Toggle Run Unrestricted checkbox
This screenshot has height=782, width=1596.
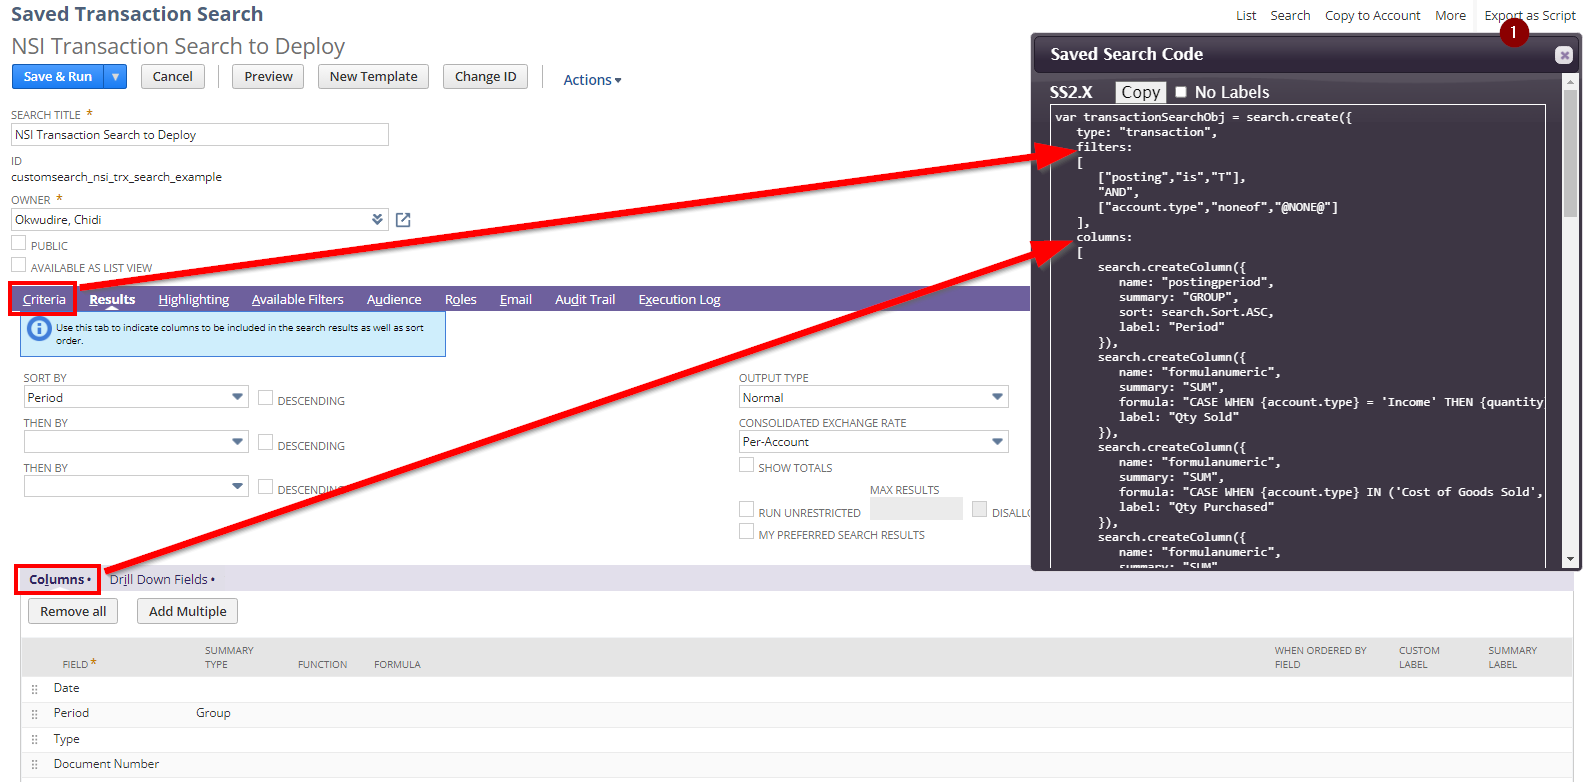click(x=746, y=510)
